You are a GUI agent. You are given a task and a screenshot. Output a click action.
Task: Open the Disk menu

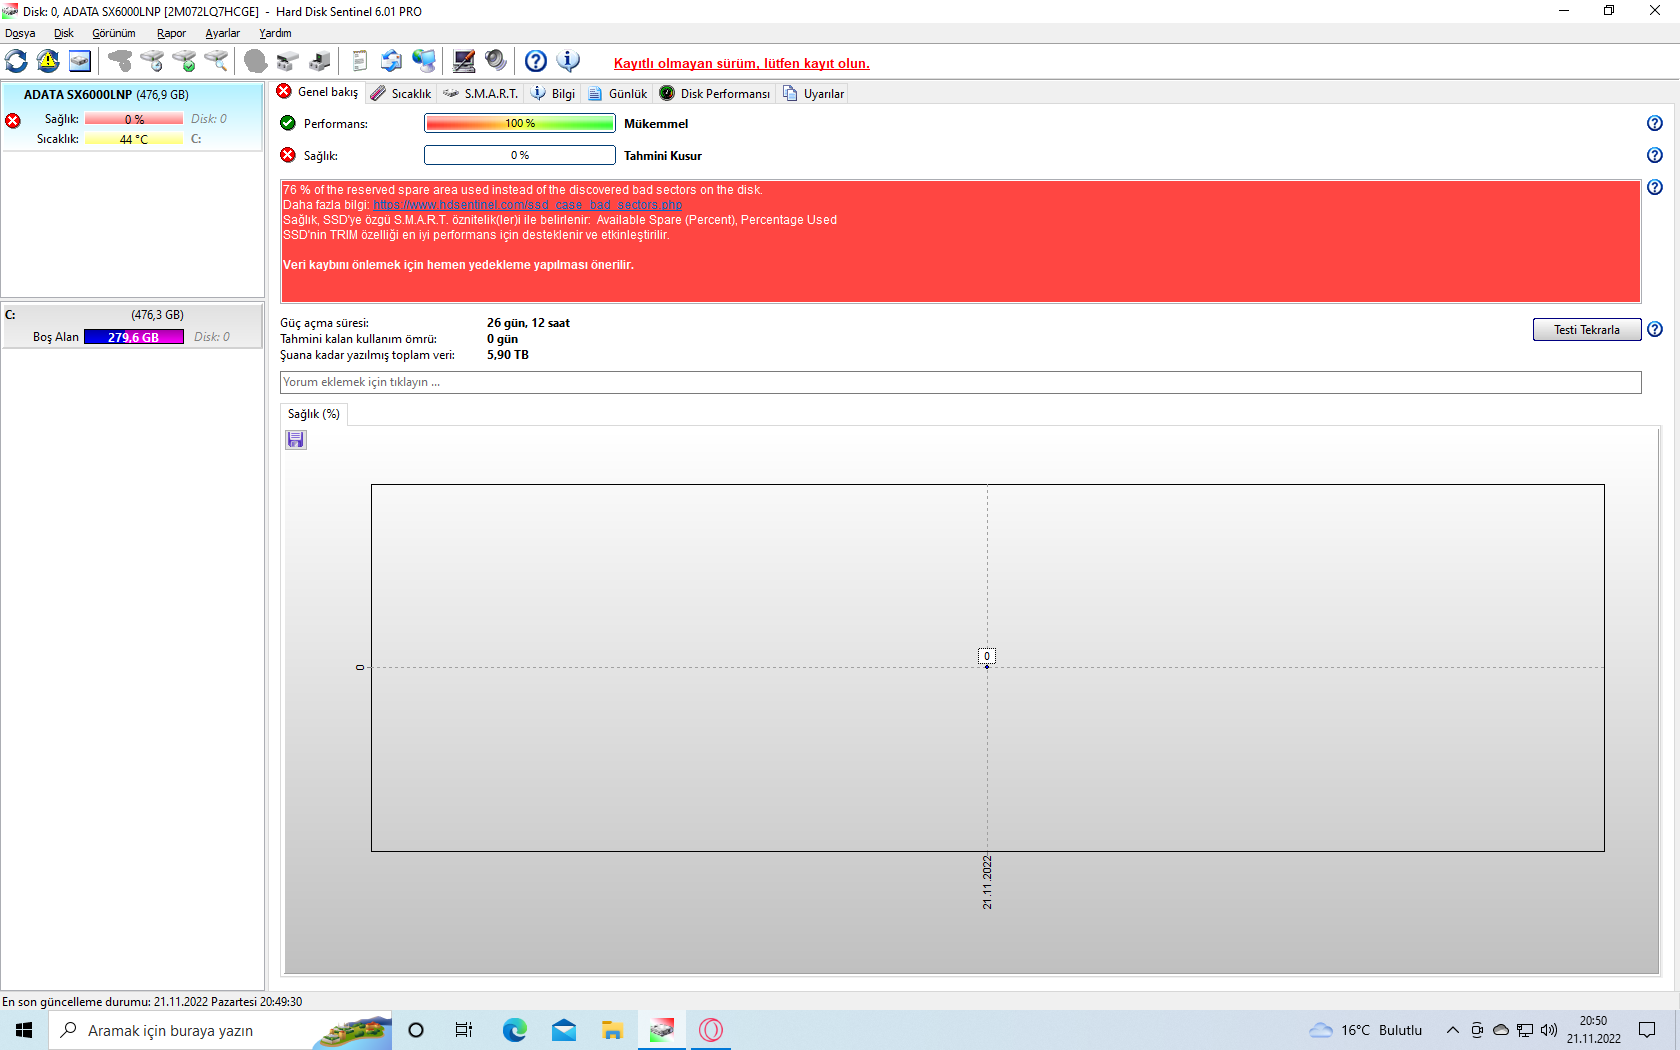coord(64,33)
